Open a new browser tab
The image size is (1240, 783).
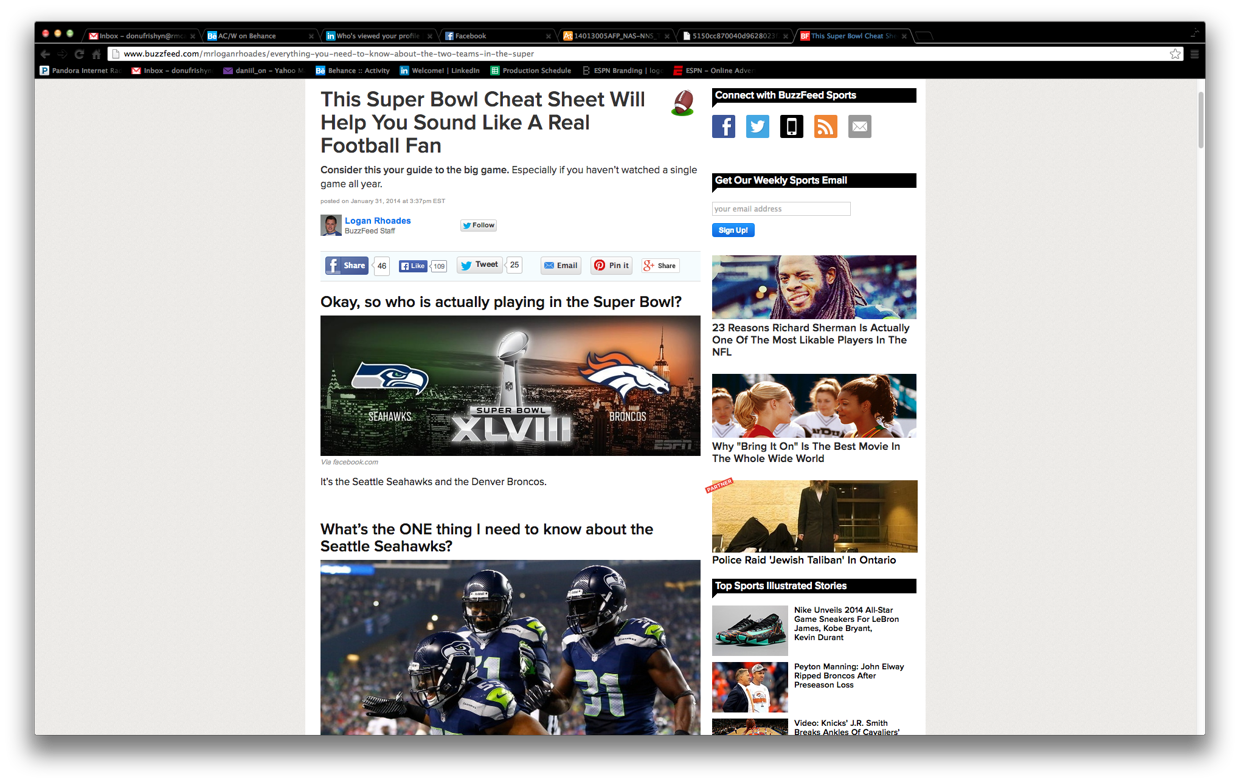[925, 36]
